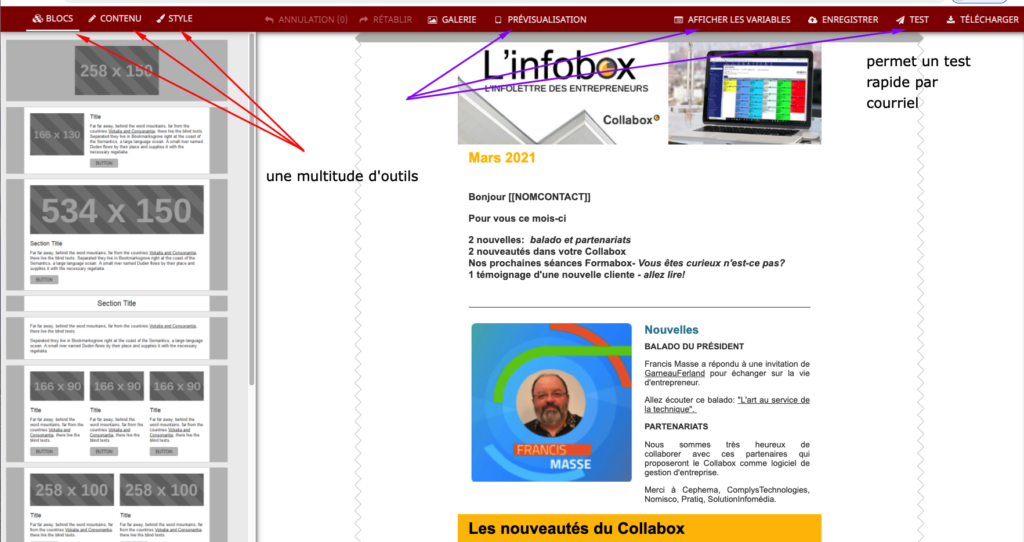Screen dimensions: 1024x542
Task: Send a test via Test icon
Action: (900, 20)
